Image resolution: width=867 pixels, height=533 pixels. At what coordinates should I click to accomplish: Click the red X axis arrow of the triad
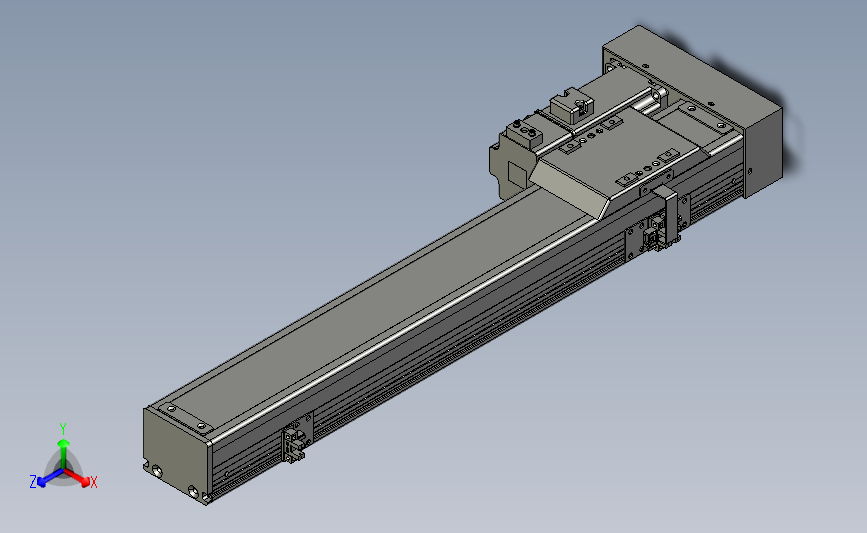click(x=78, y=478)
